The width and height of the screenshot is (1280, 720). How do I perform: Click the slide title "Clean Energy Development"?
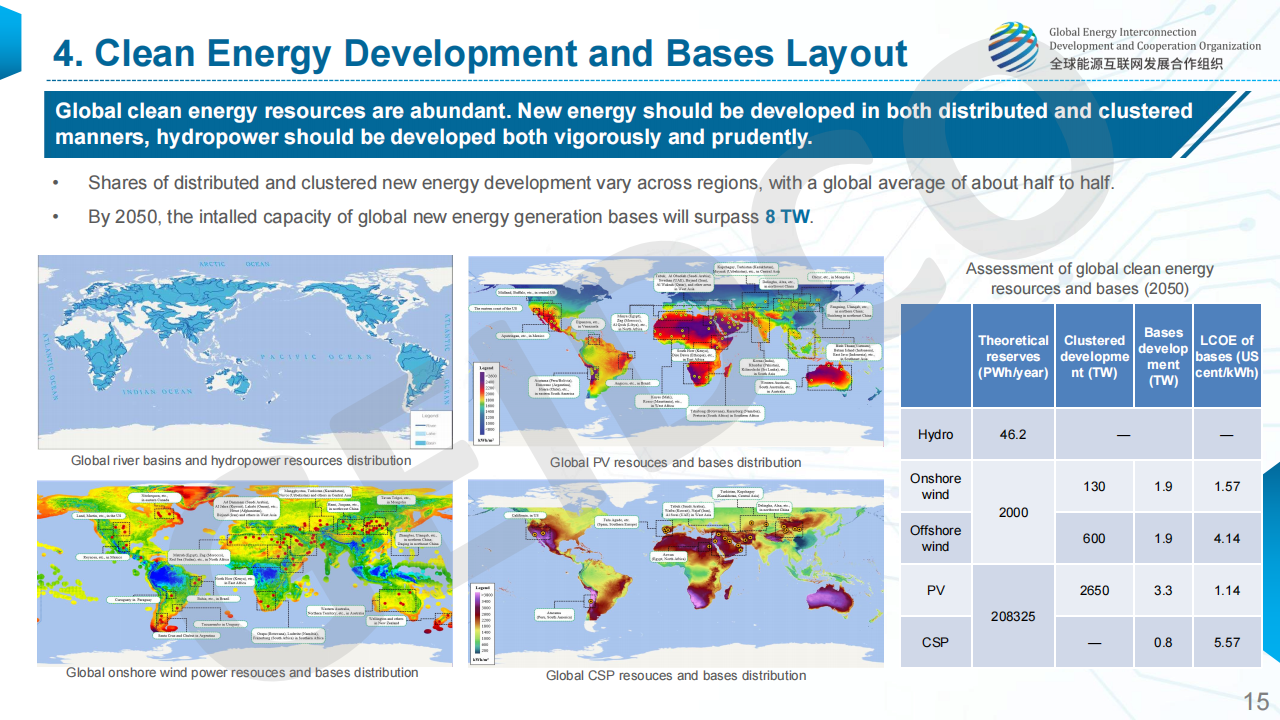(480, 54)
